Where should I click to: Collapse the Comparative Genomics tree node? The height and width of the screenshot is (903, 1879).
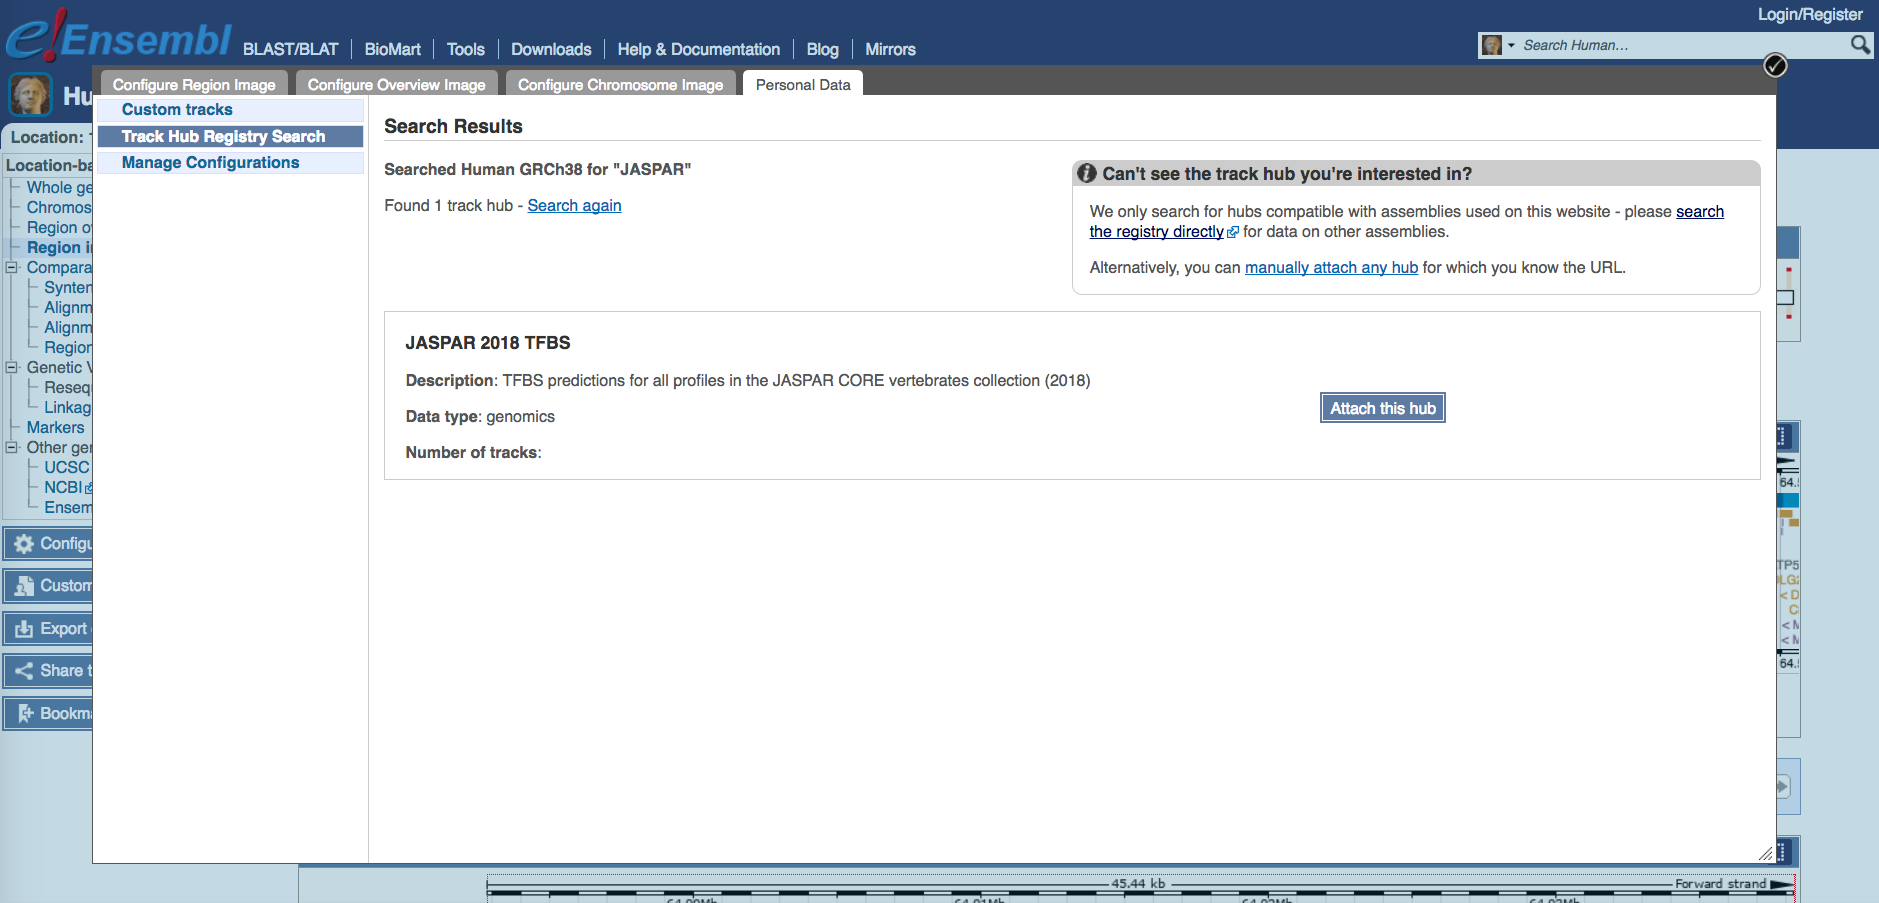point(12,268)
